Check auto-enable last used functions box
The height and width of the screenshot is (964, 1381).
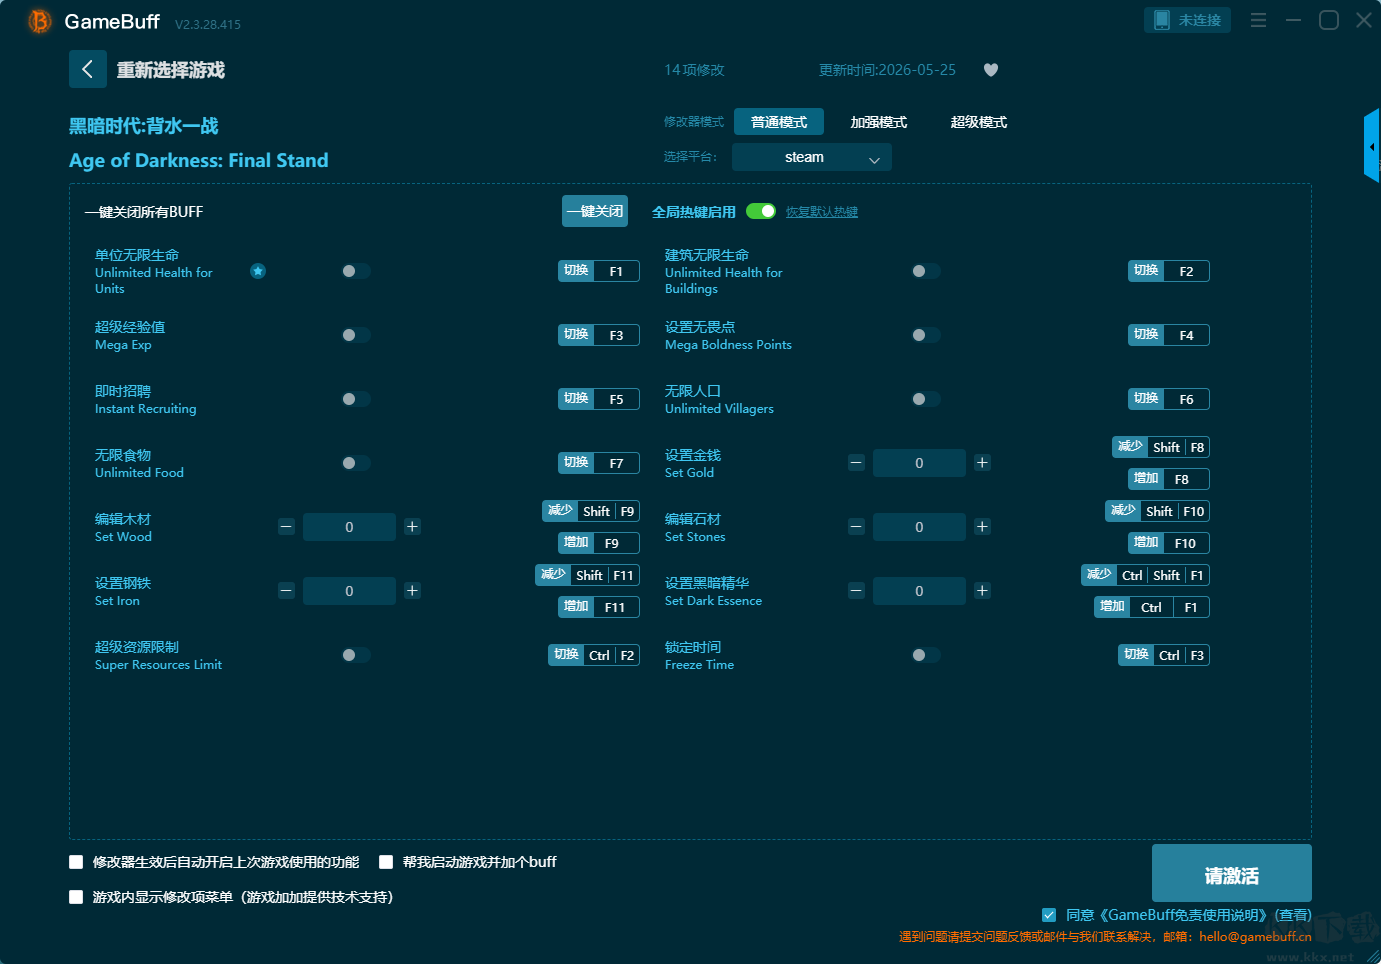(x=76, y=862)
